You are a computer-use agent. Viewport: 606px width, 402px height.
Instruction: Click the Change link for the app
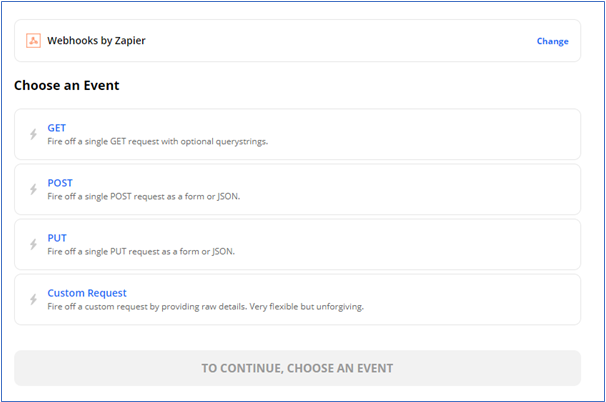(x=552, y=41)
